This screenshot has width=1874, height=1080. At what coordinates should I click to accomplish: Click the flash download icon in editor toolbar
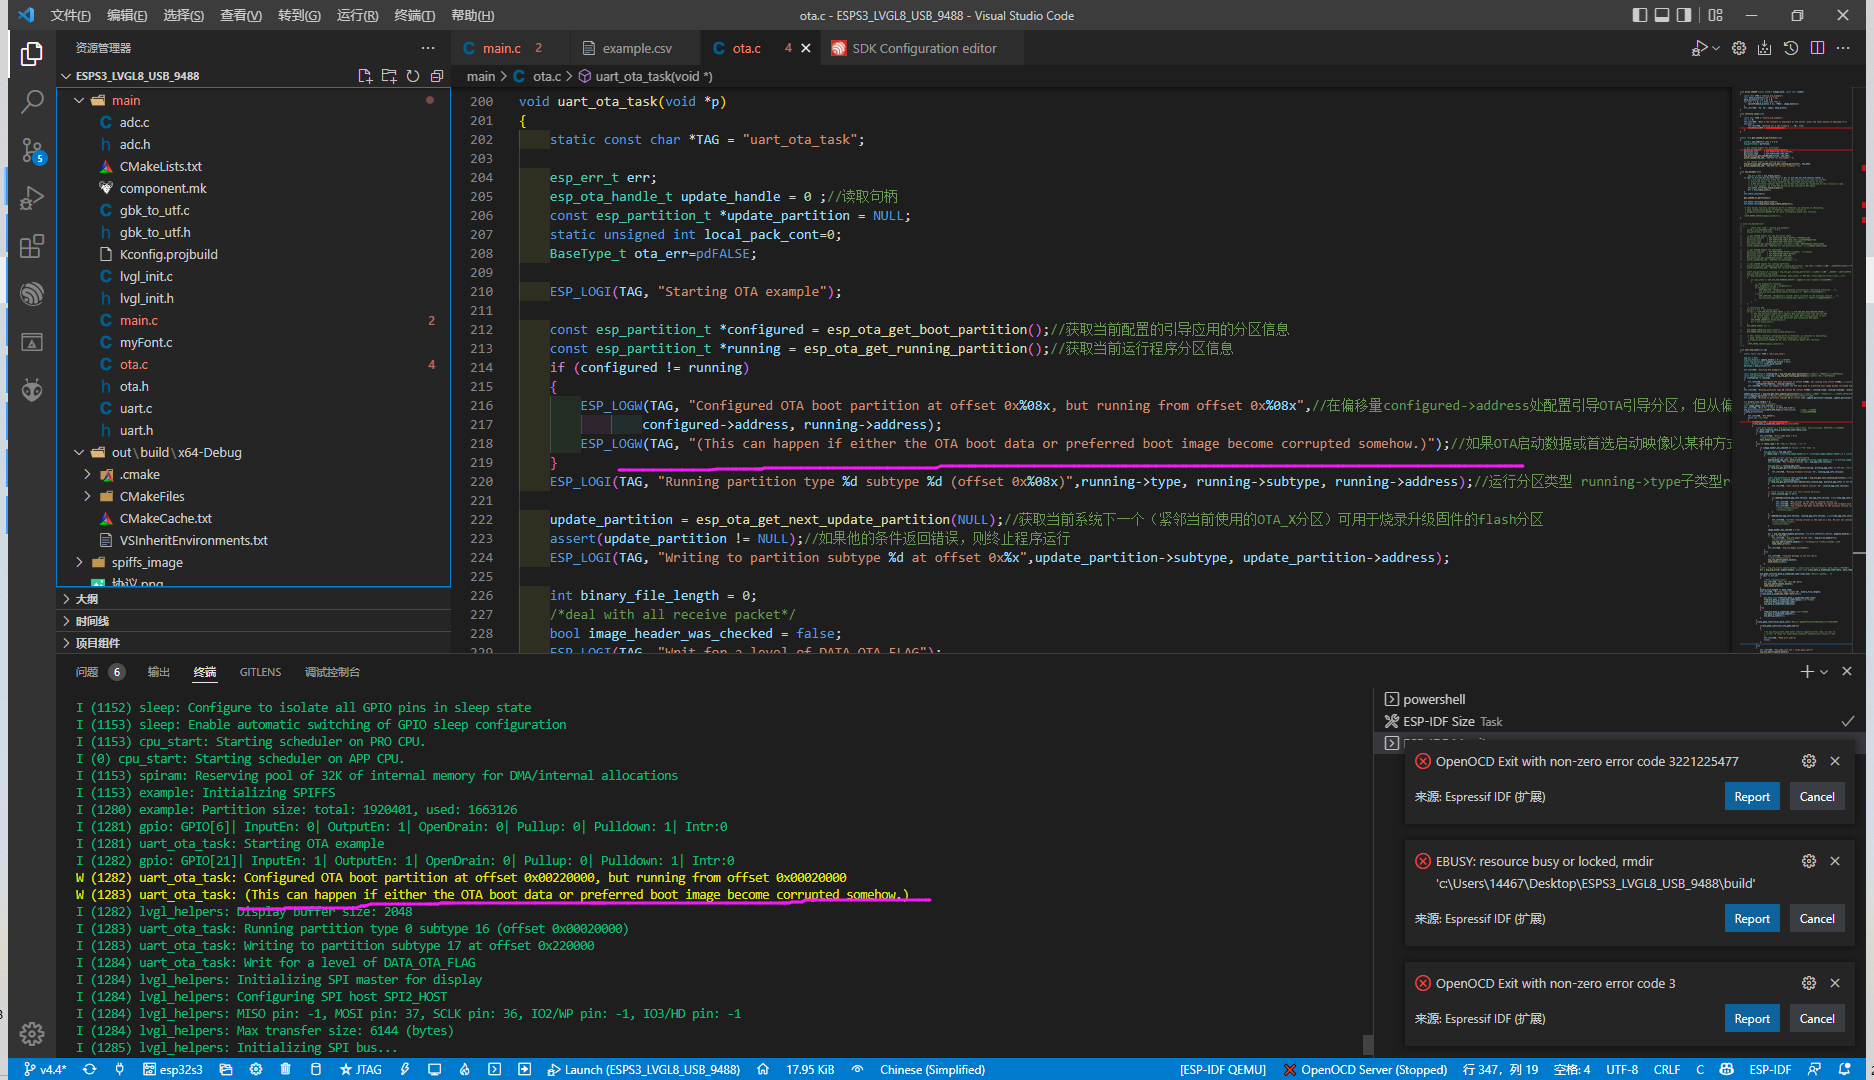click(x=1764, y=48)
